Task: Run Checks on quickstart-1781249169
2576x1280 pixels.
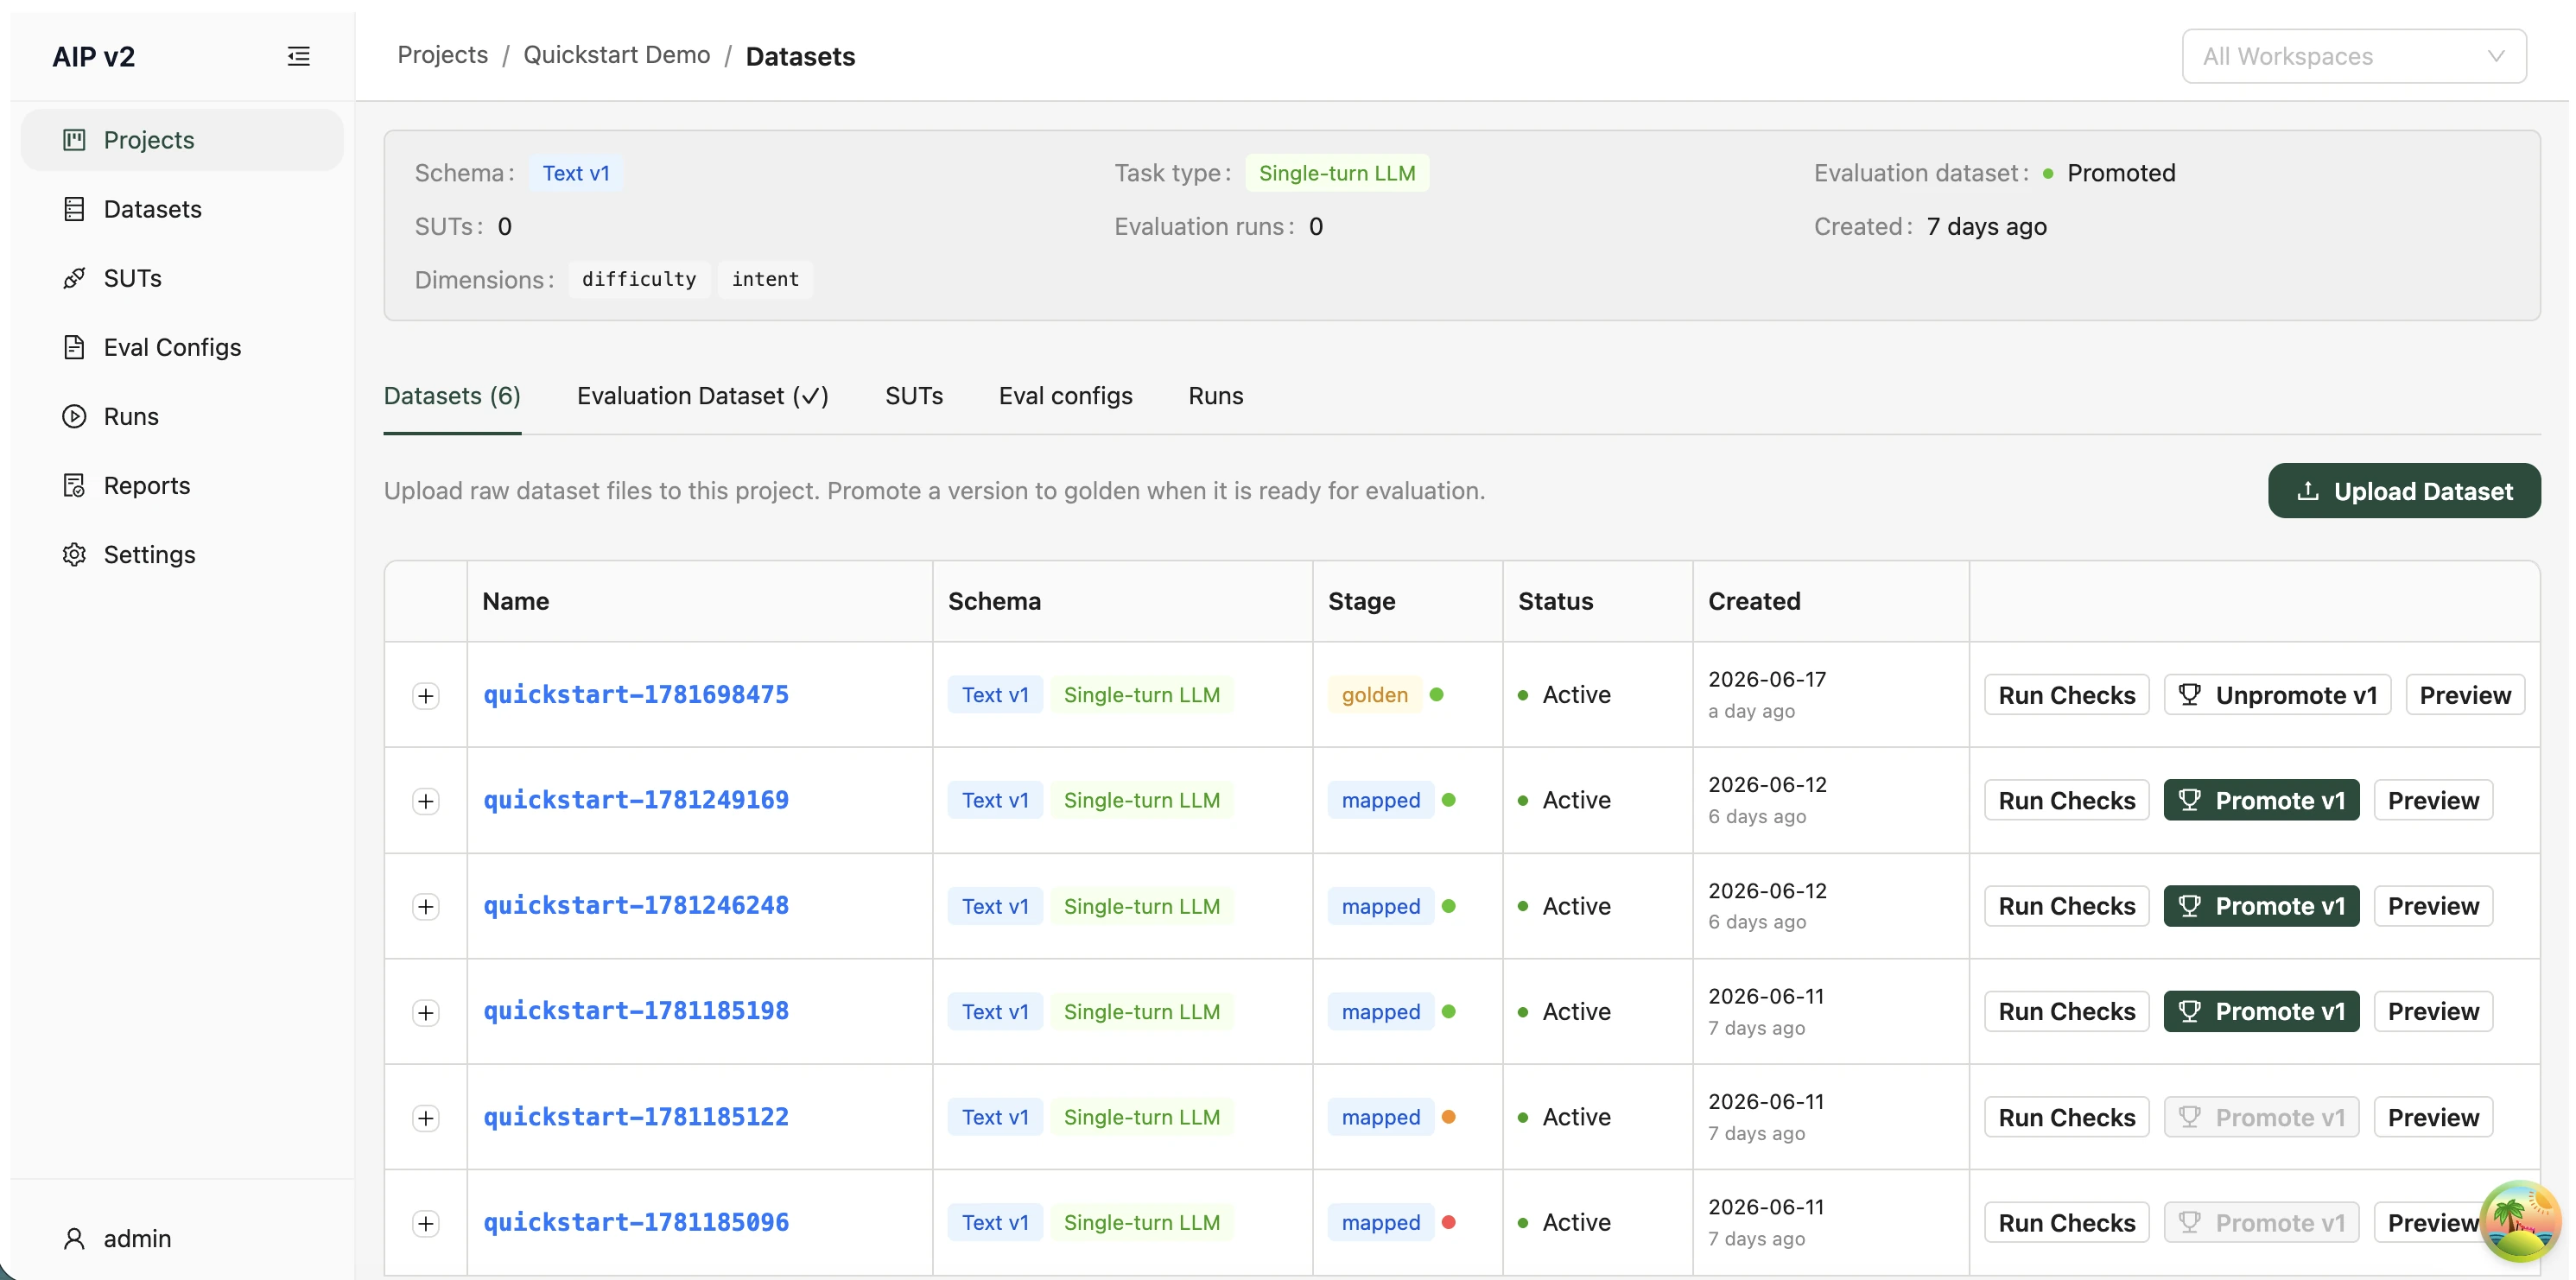Action: pos(2066,801)
